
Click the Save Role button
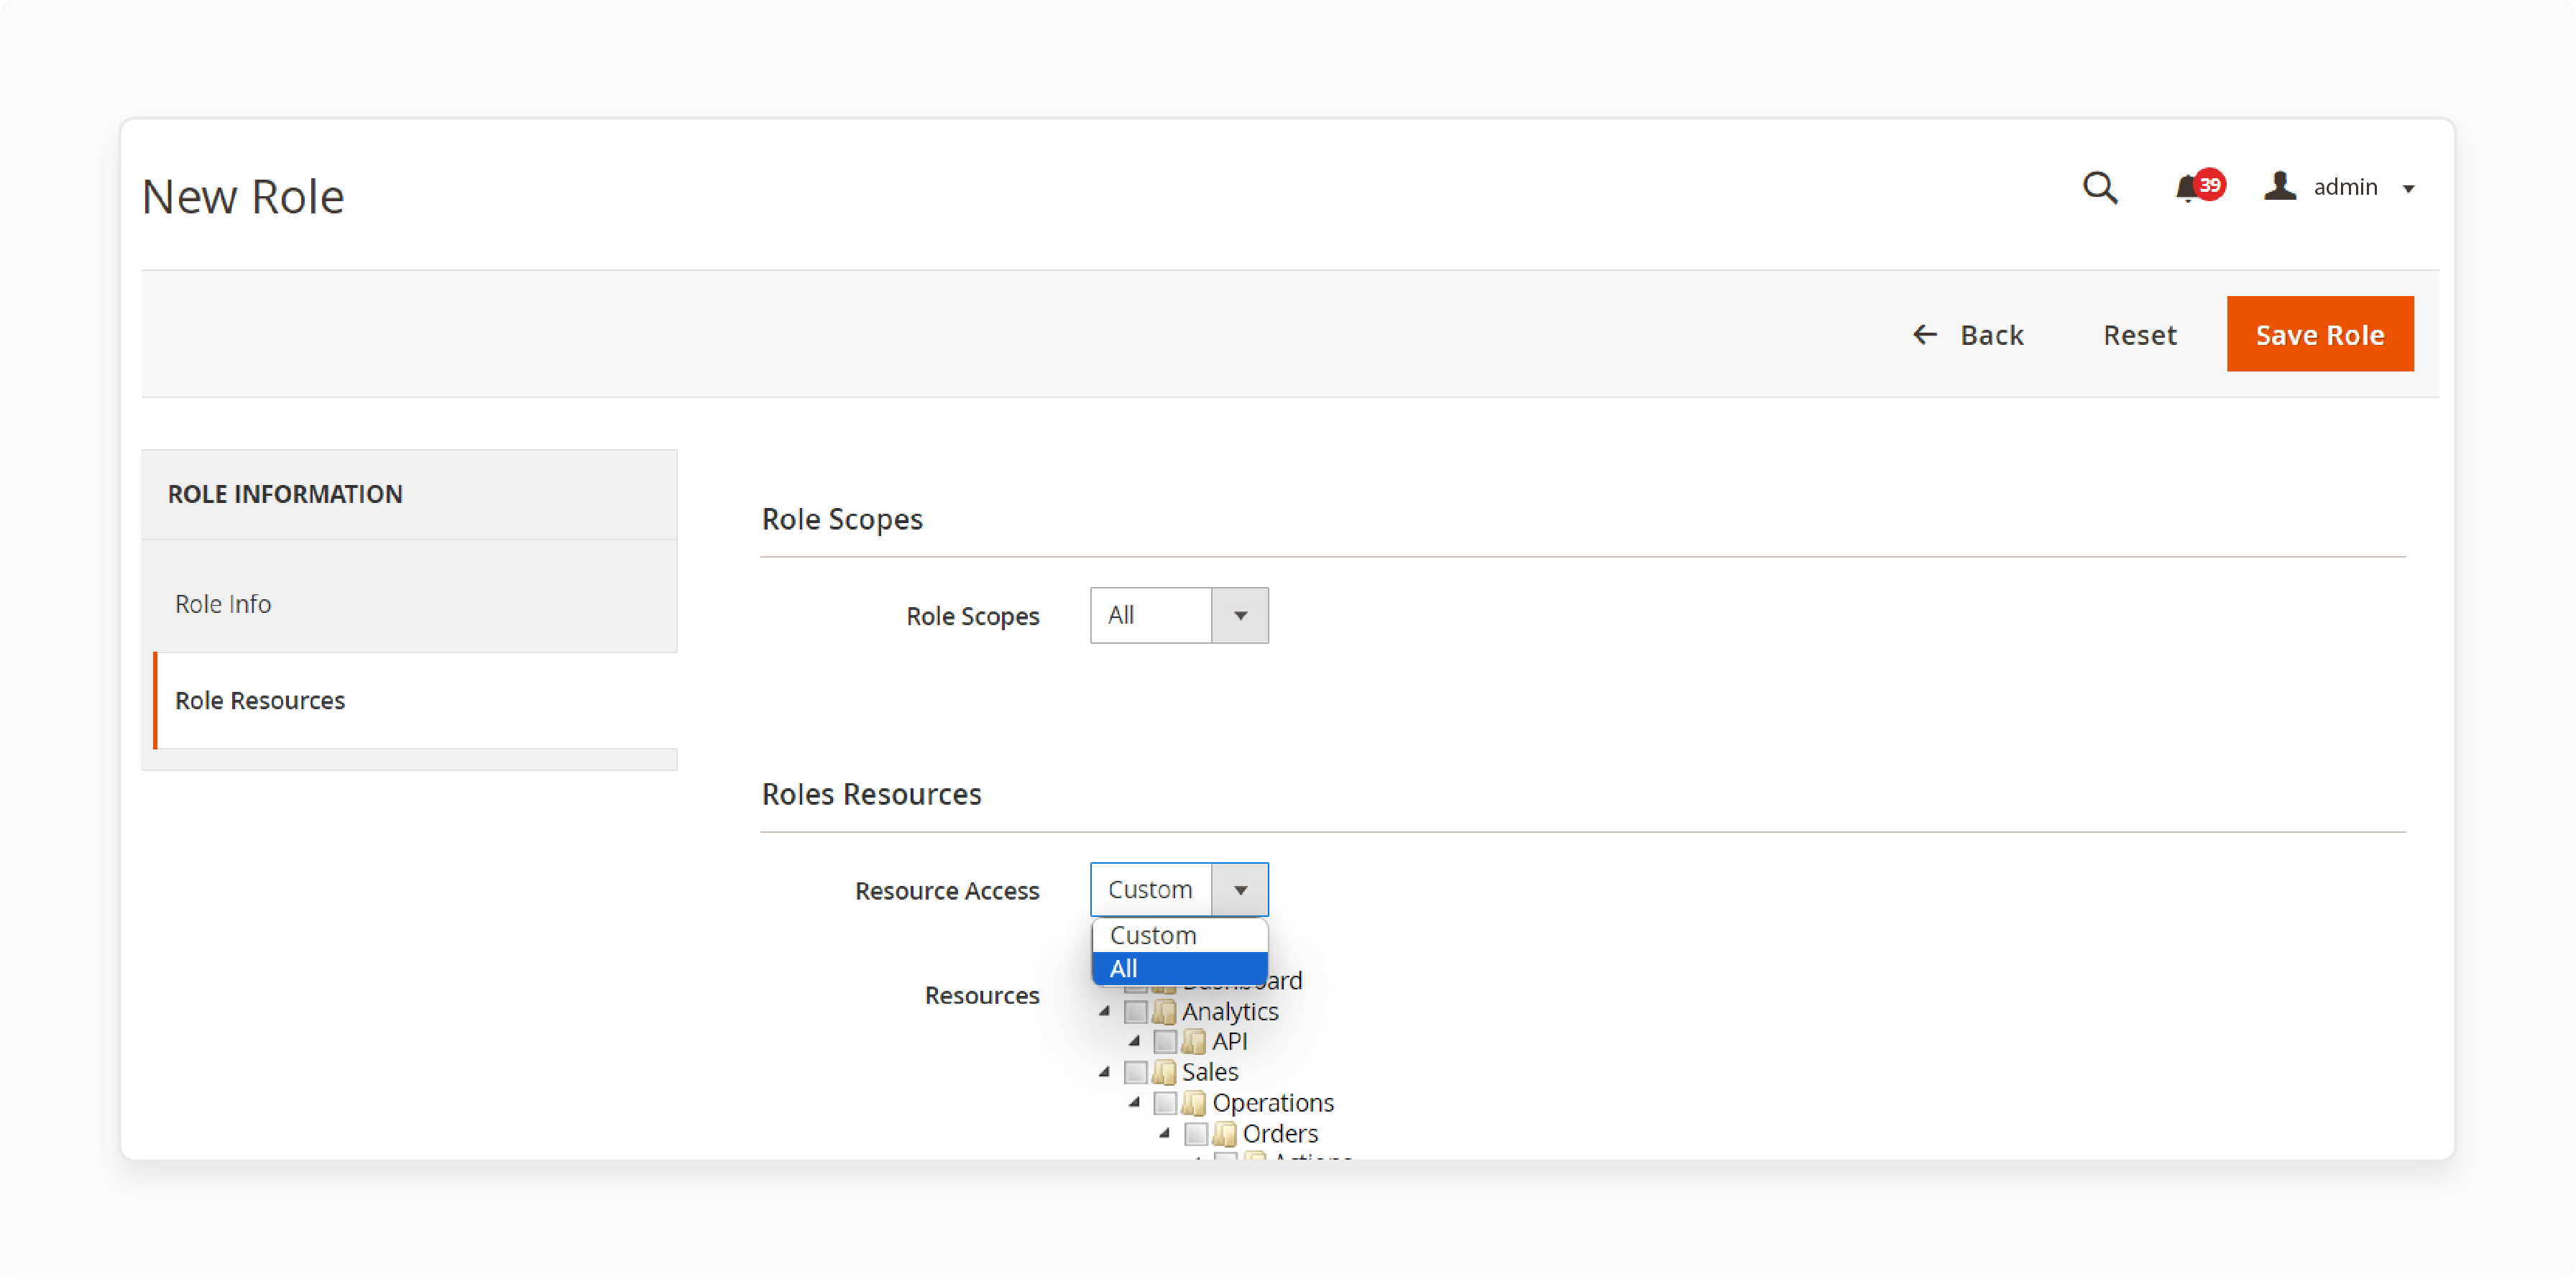click(2319, 334)
